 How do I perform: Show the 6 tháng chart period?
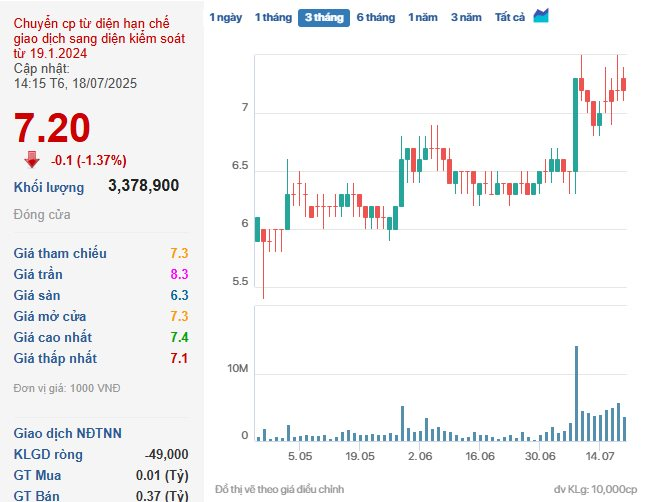click(x=375, y=17)
